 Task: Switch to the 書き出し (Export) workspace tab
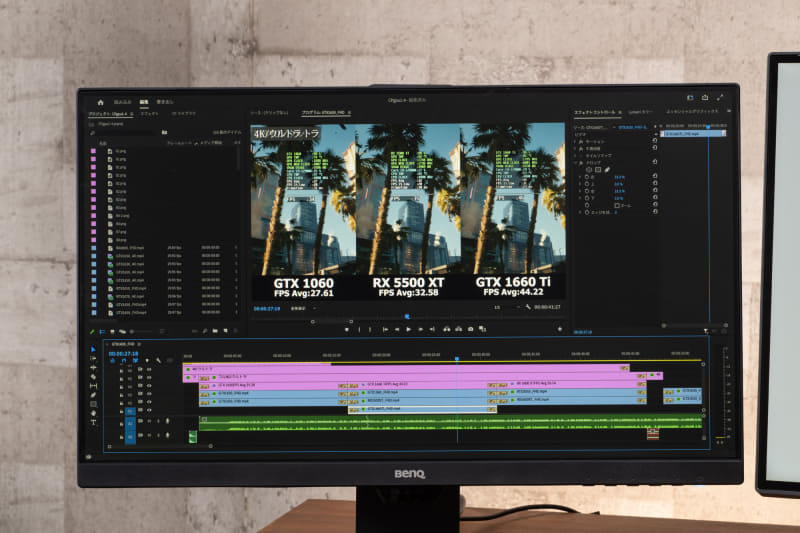(x=165, y=103)
